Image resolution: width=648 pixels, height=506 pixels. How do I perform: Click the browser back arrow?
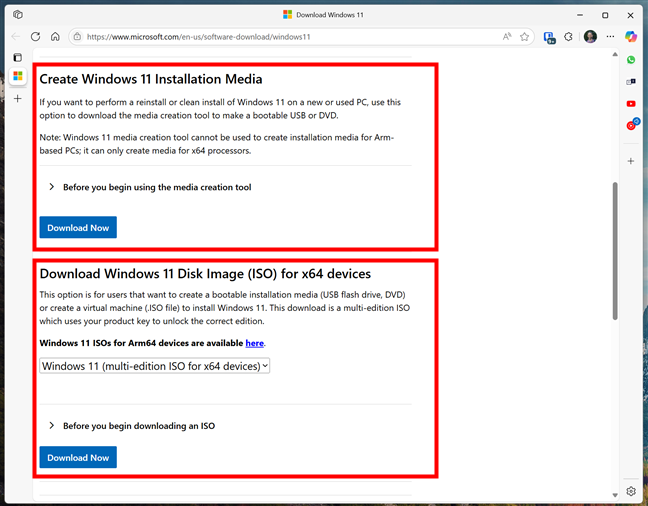pyautogui.click(x=16, y=37)
